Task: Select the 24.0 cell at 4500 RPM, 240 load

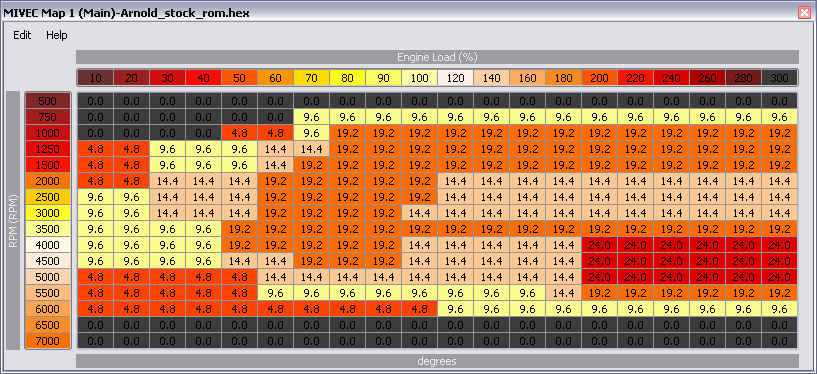Action: click(x=671, y=261)
